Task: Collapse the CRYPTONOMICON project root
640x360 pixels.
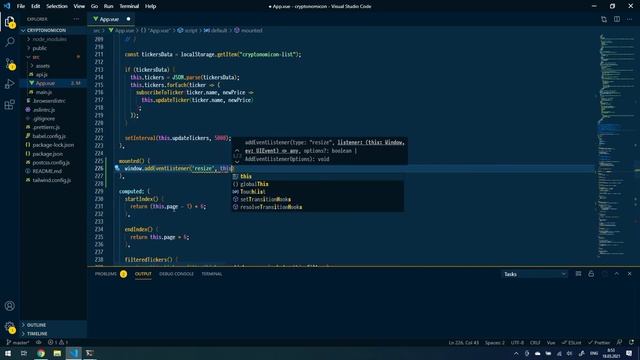Action: 53,30
